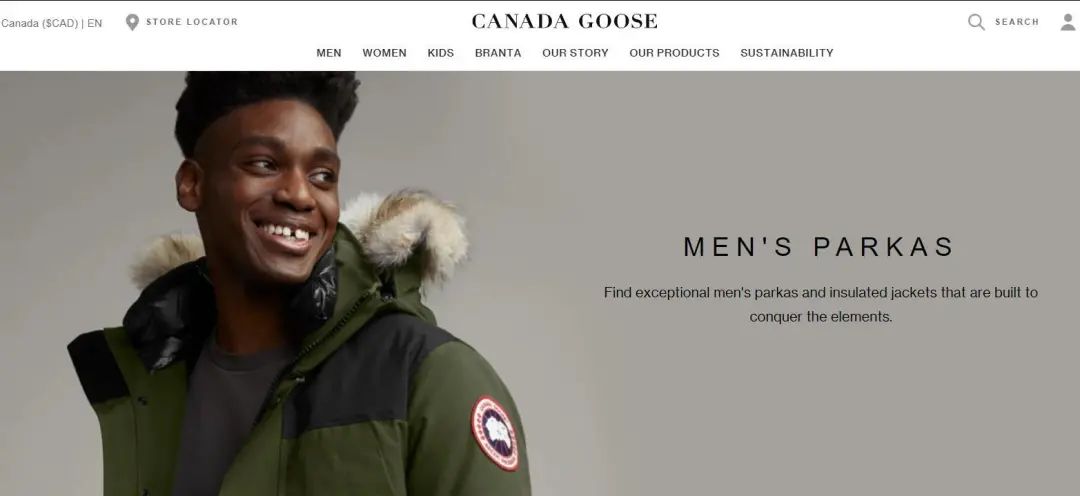Click the store locator map pin icon
The height and width of the screenshot is (496, 1080).
132,22
